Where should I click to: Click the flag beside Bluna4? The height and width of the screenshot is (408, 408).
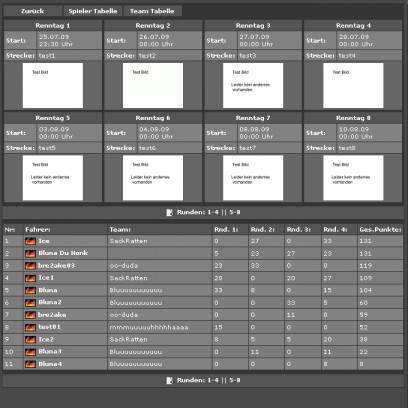[30, 364]
